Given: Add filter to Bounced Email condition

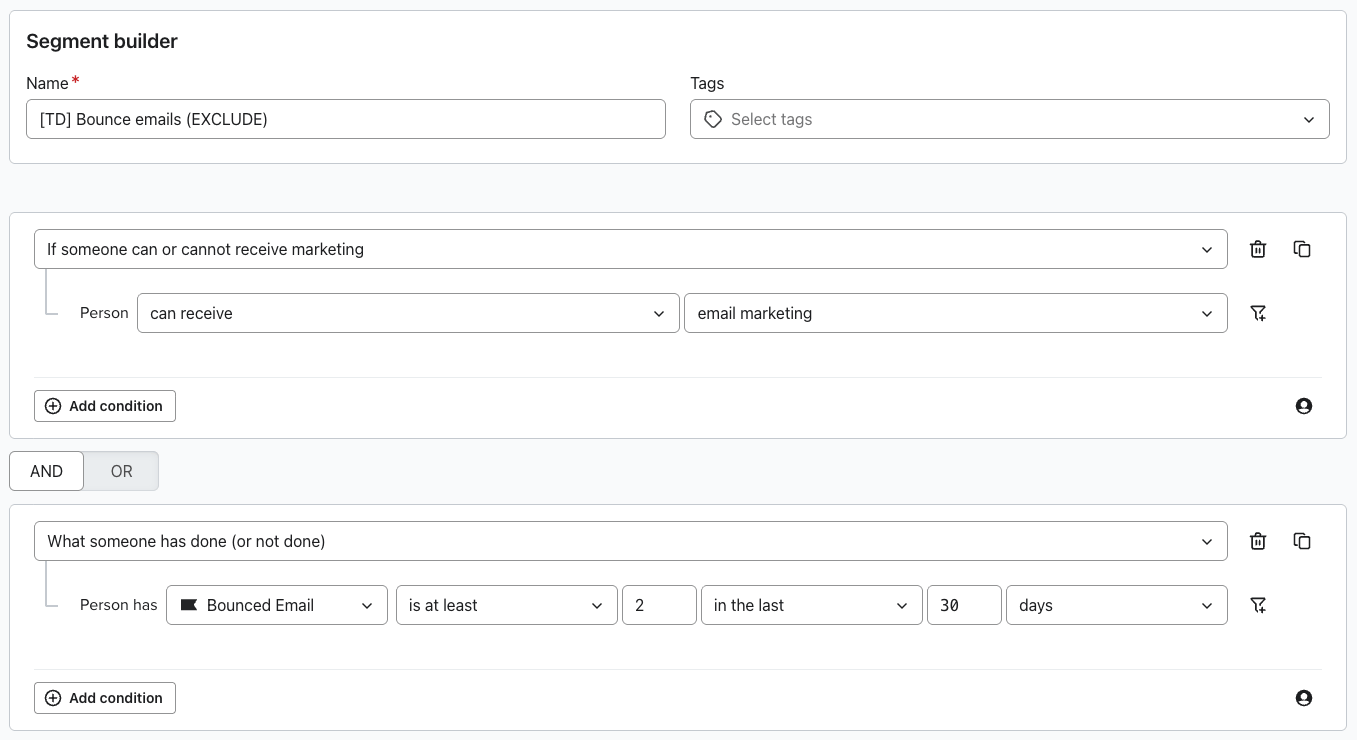Looking at the screenshot, I should coord(1258,605).
